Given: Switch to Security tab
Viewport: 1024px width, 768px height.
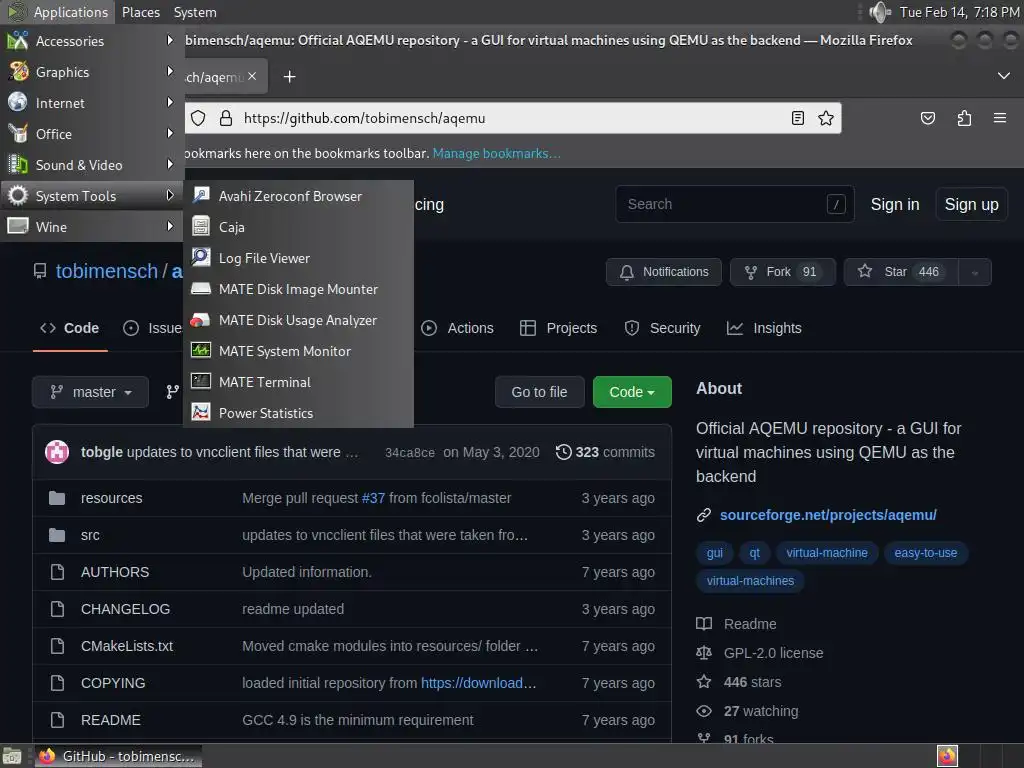Looking at the screenshot, I should click(663, 328).
